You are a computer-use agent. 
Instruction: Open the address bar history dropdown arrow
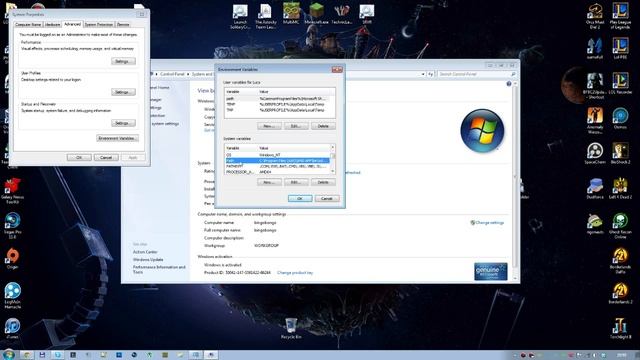click(423, 74)
